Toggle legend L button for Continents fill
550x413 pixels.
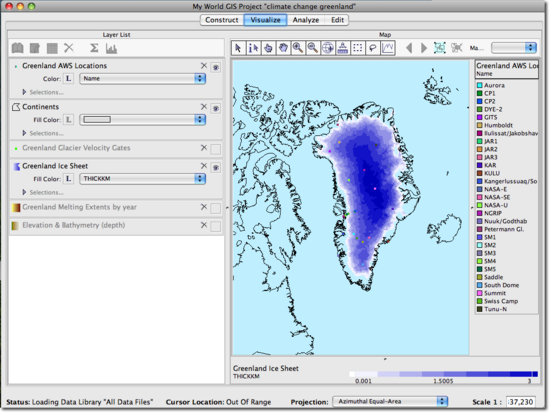68,120
